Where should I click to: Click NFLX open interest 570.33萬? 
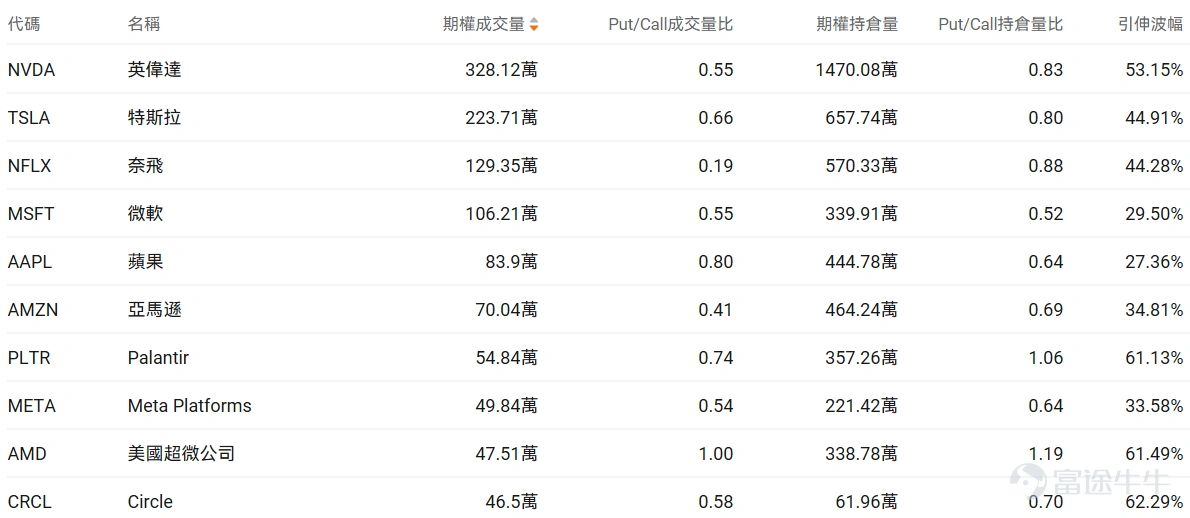(862, 165)
